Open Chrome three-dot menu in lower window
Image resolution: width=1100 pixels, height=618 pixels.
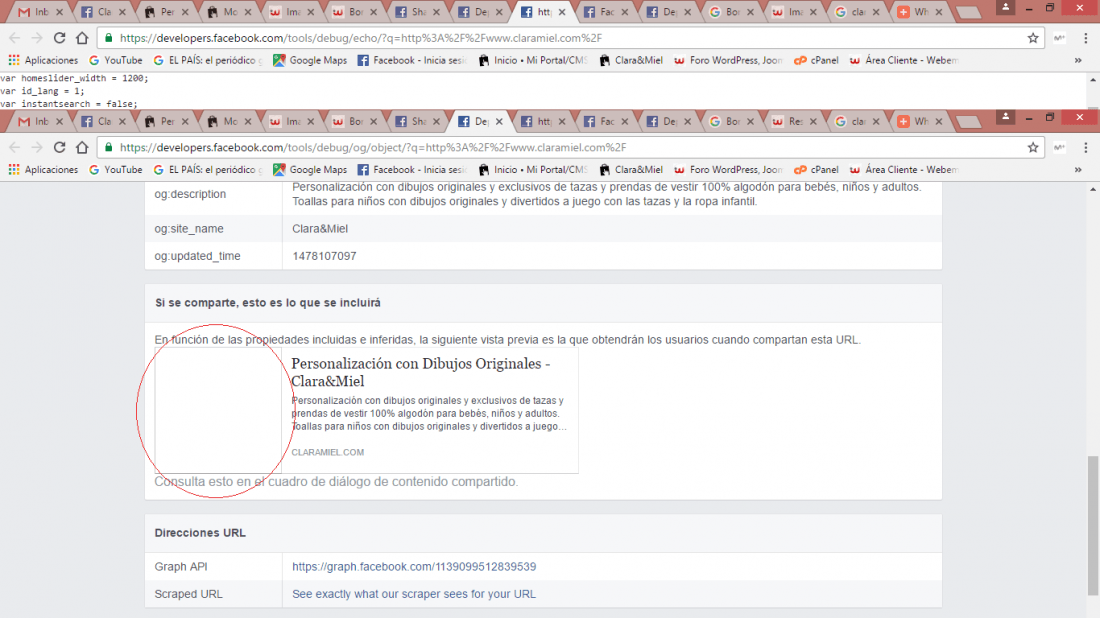click(1085, 147)
